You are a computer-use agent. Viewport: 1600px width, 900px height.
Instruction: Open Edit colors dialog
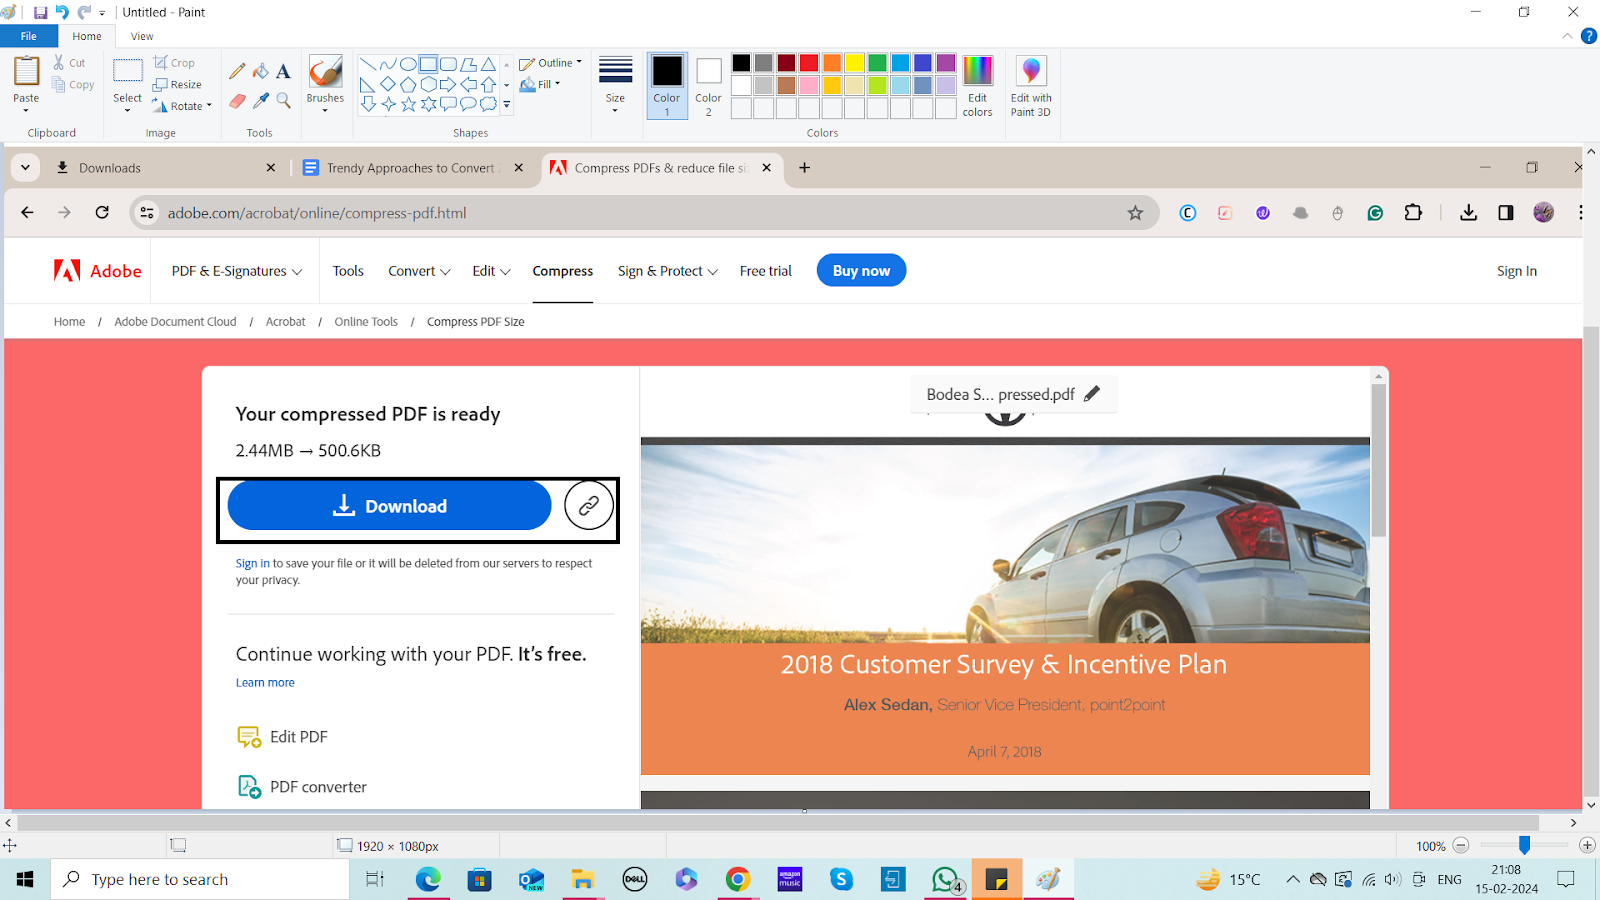click(x=977, y=86)
